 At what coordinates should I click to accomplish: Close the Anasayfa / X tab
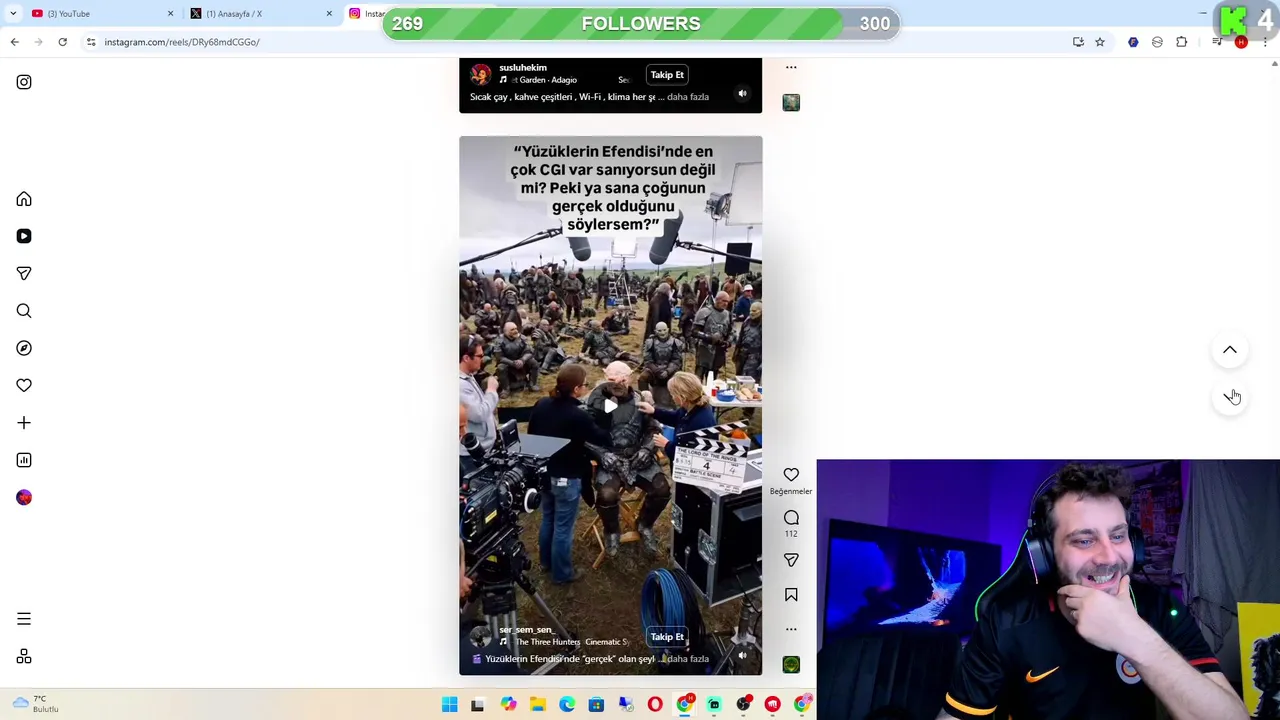coord(329,14)
